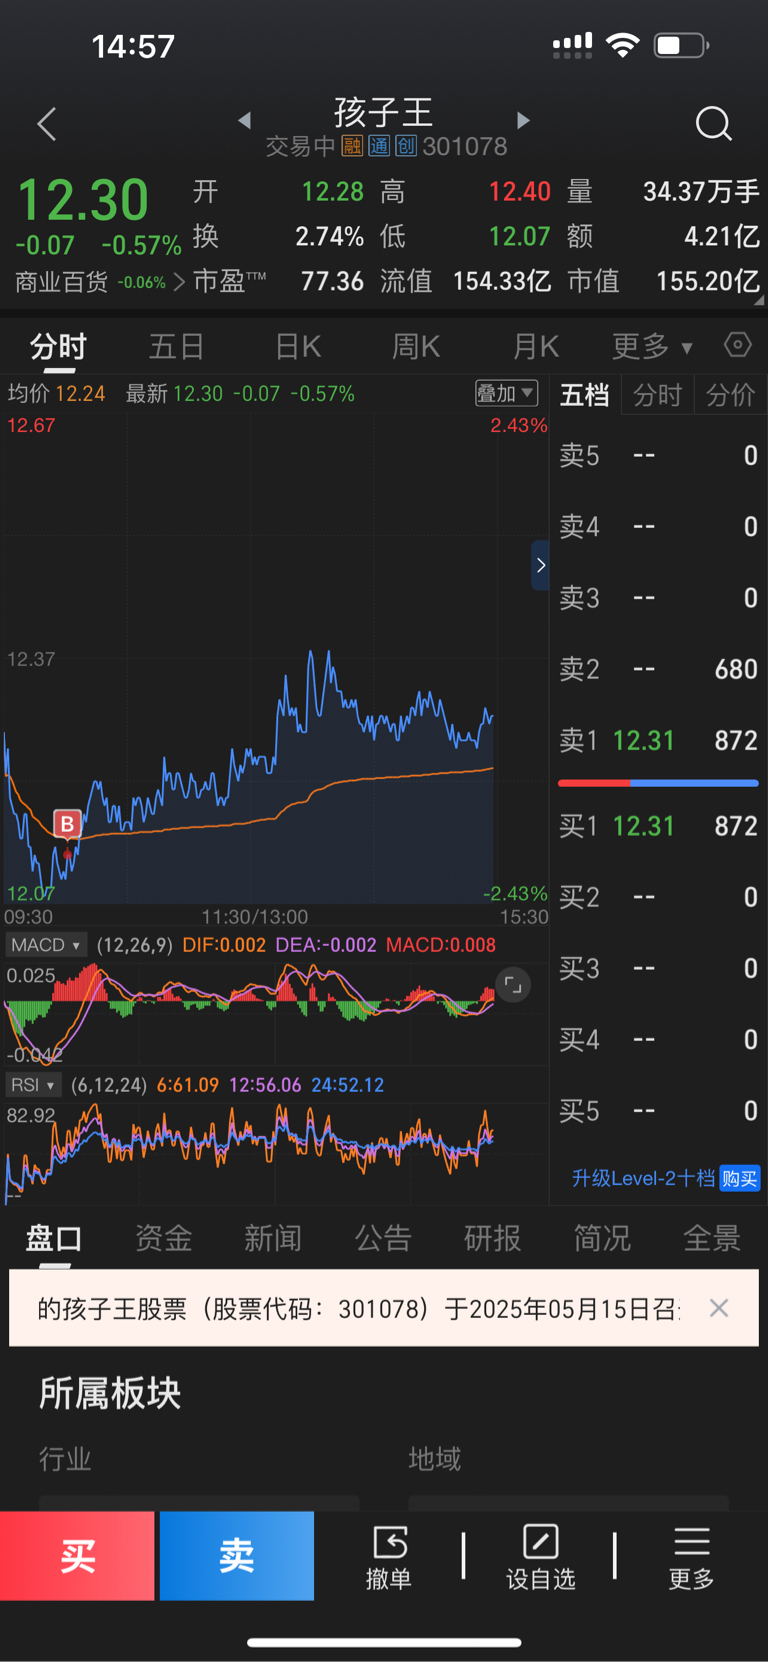
Task: Tap the 设自选 add to watchlist icon
Action: pos(540,1556)
